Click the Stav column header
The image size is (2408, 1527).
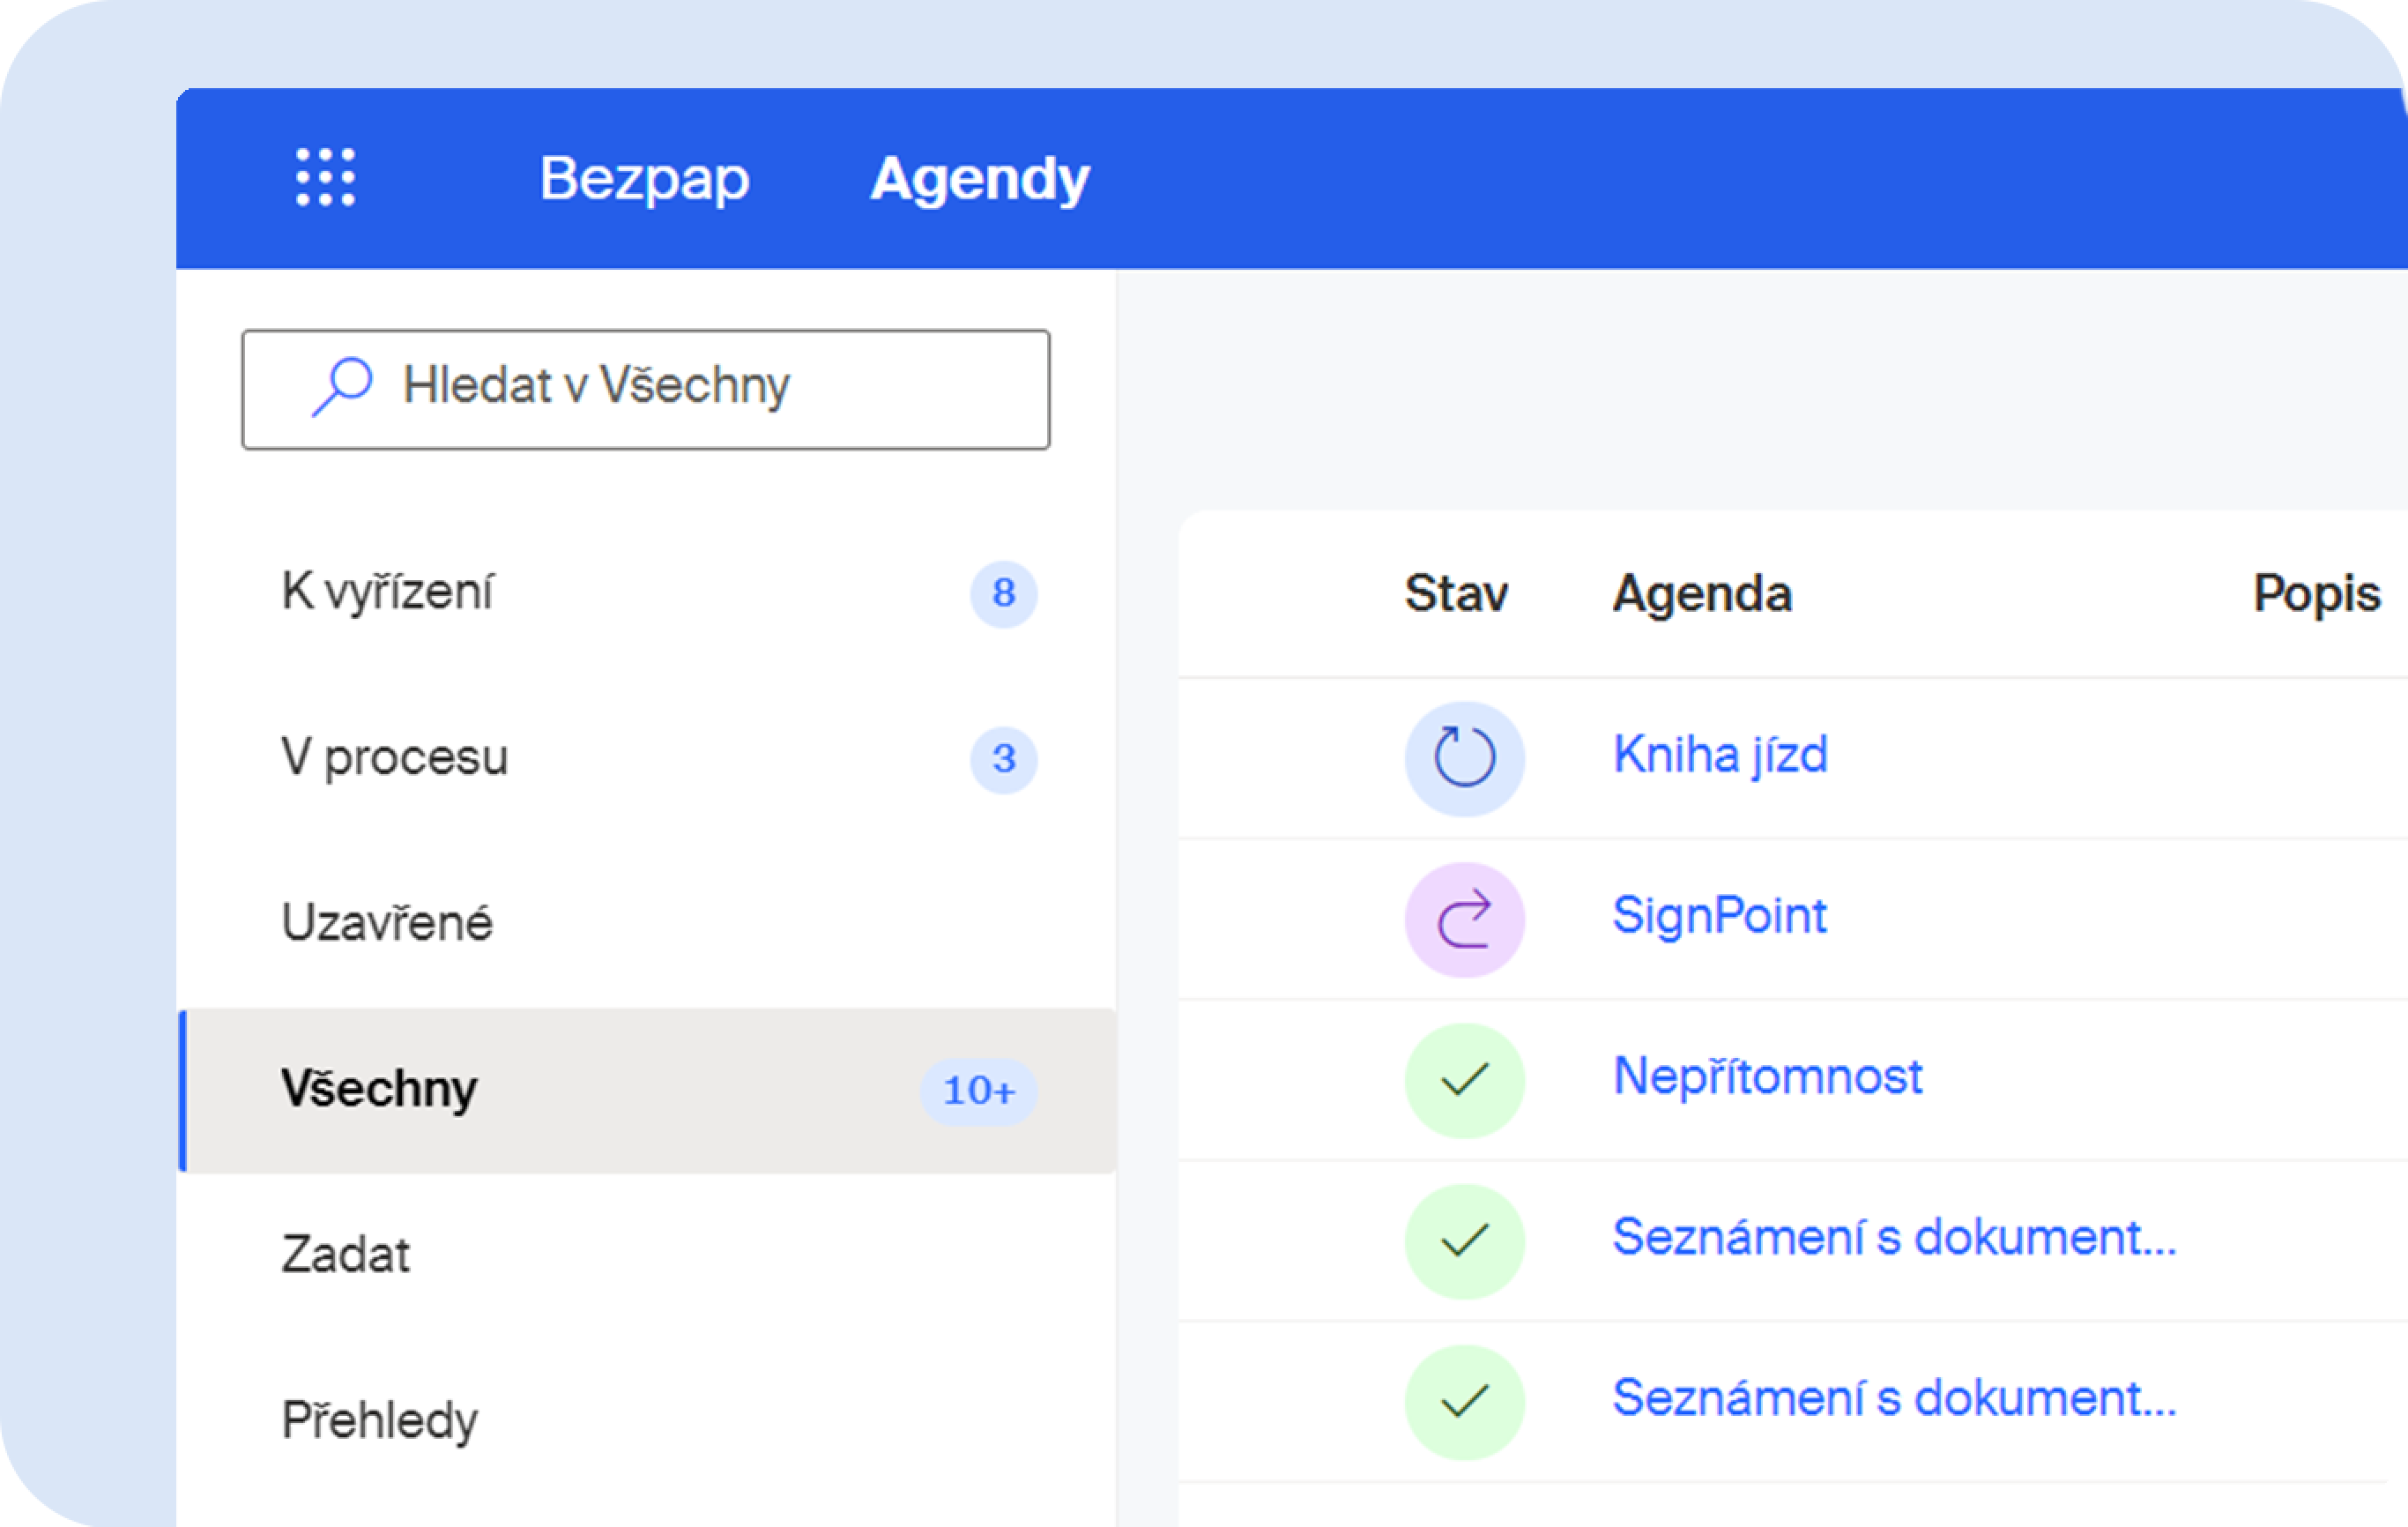[1456, 593]
